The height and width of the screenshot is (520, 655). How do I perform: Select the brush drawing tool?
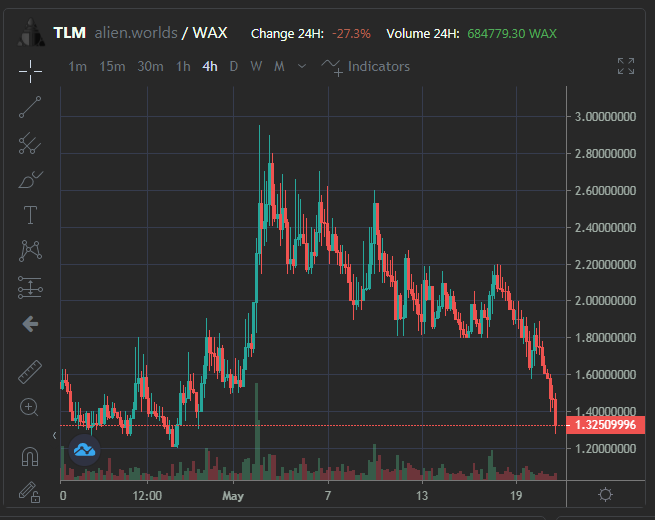(x=31, y=180)
